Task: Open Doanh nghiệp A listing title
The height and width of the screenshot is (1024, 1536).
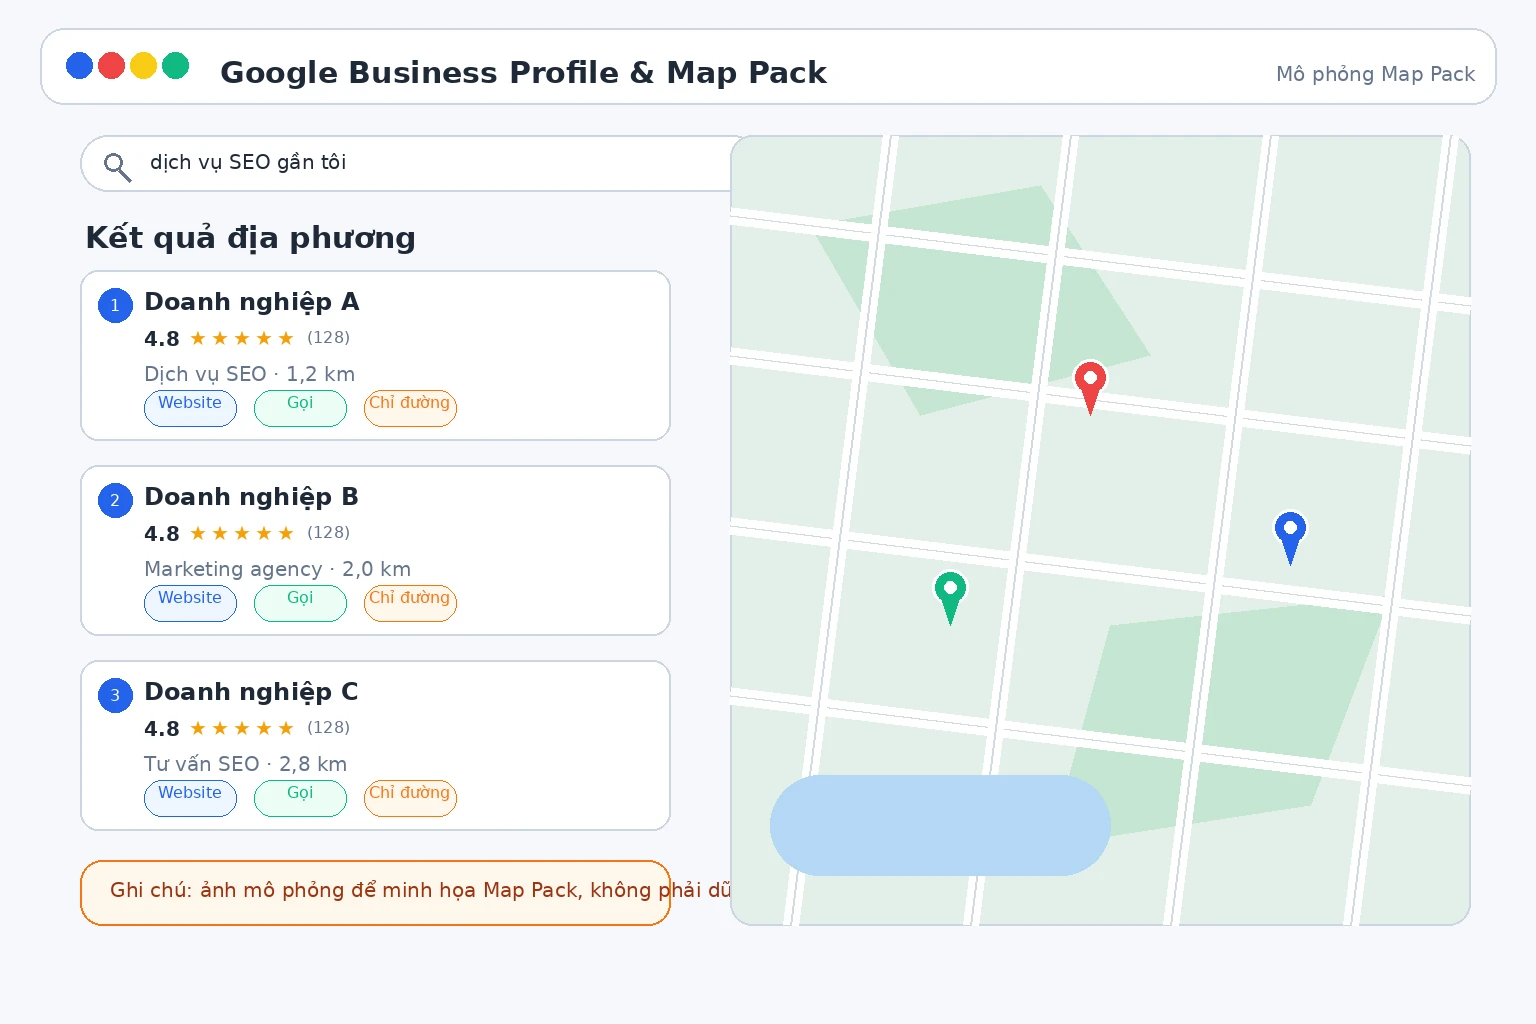Action: tap(252, 302)
